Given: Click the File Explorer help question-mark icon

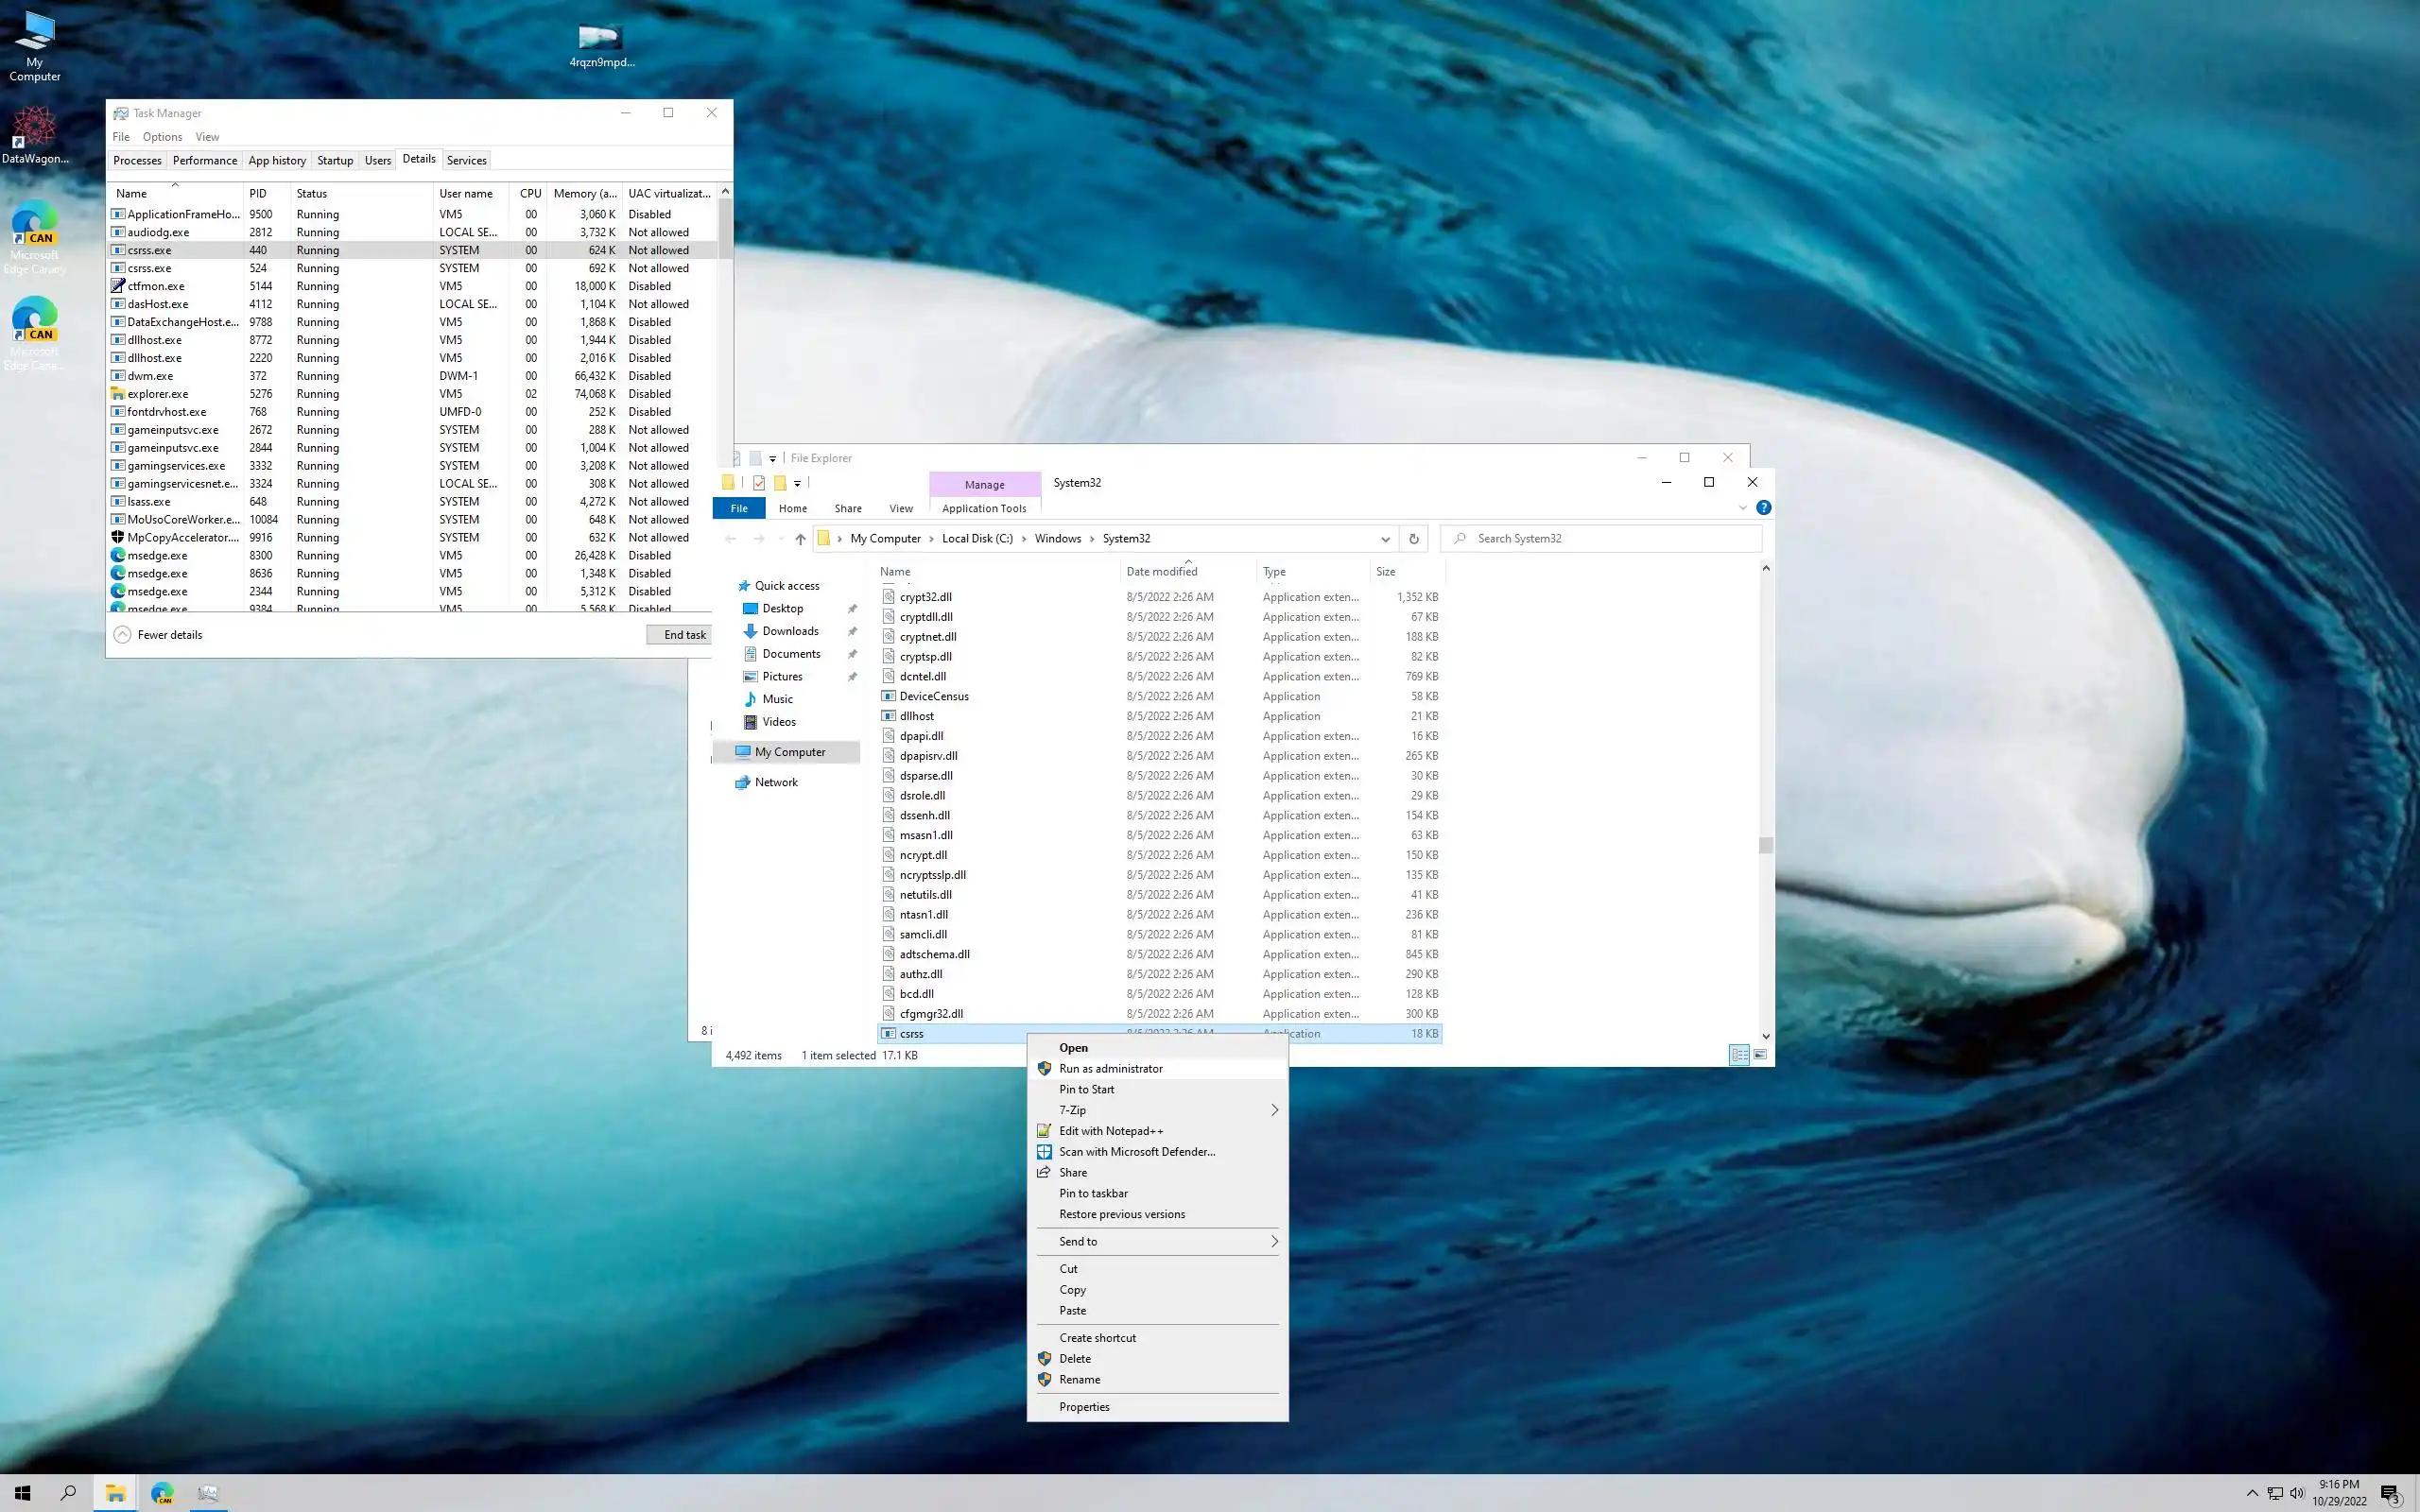Looking at the screenshot, I should (x=1763, y=508).
